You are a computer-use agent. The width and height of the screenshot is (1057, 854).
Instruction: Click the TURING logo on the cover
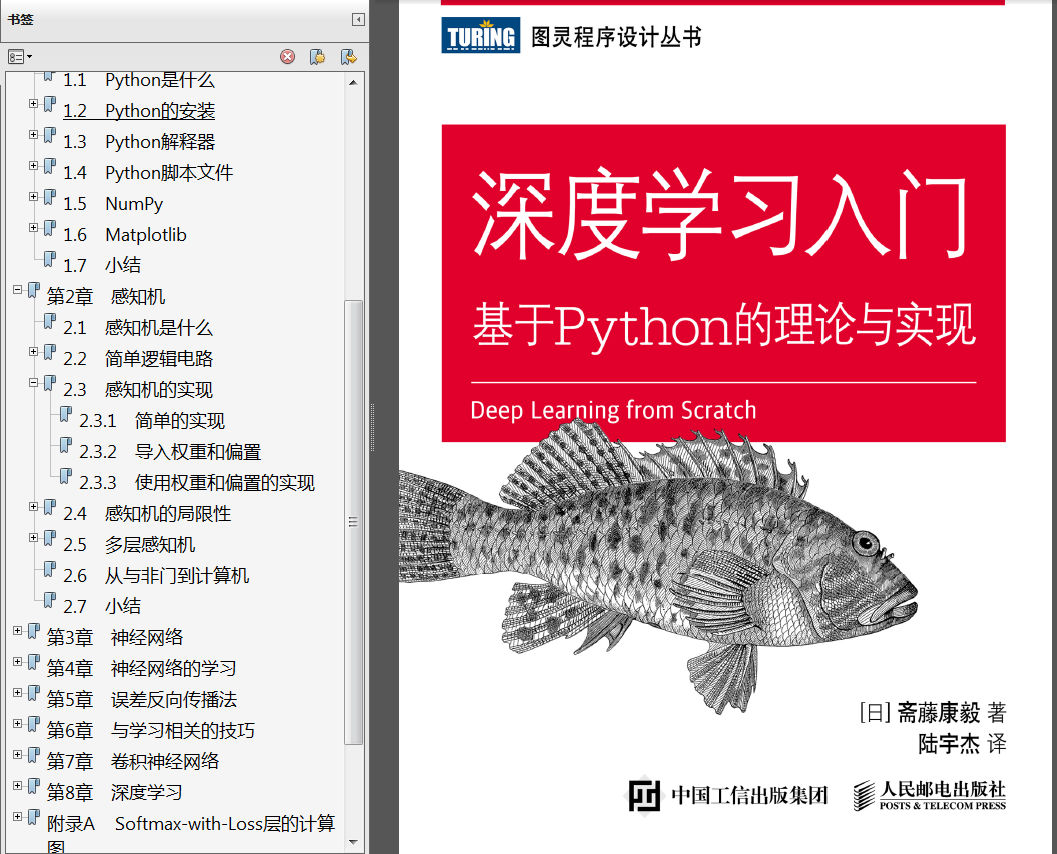pos(481,35)
